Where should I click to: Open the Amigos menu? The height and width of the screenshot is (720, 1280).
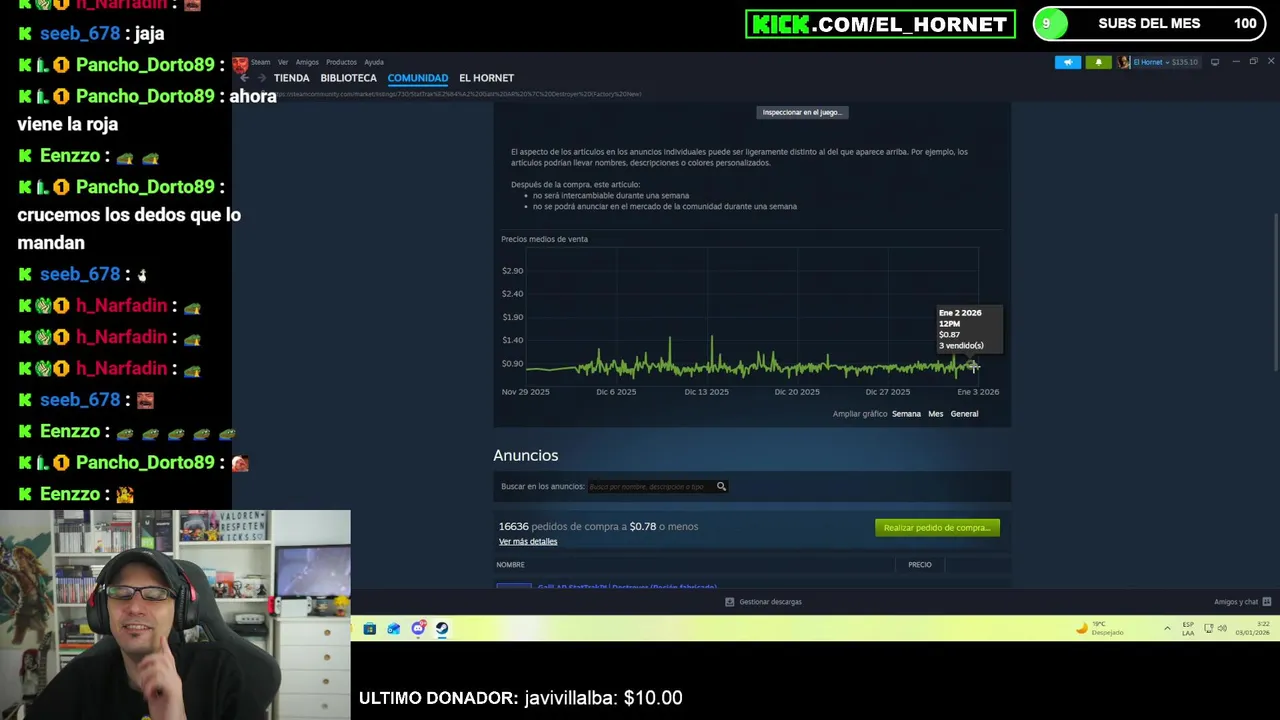[x=307, y=62]
